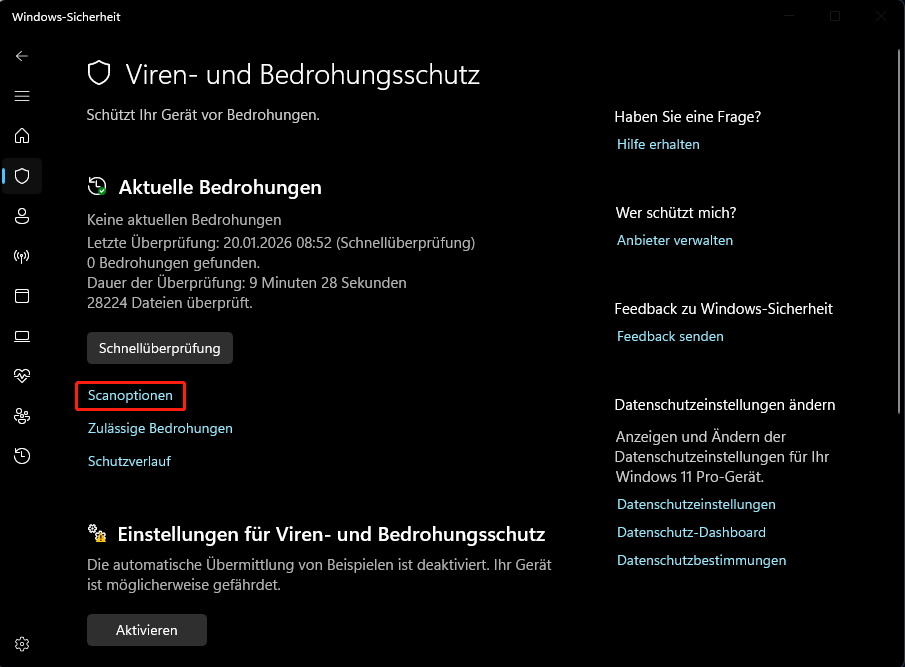Viewport: 905px width, 667px height.
Task: Open Datenschutzbestimmungen link
Action: point(701,560)
